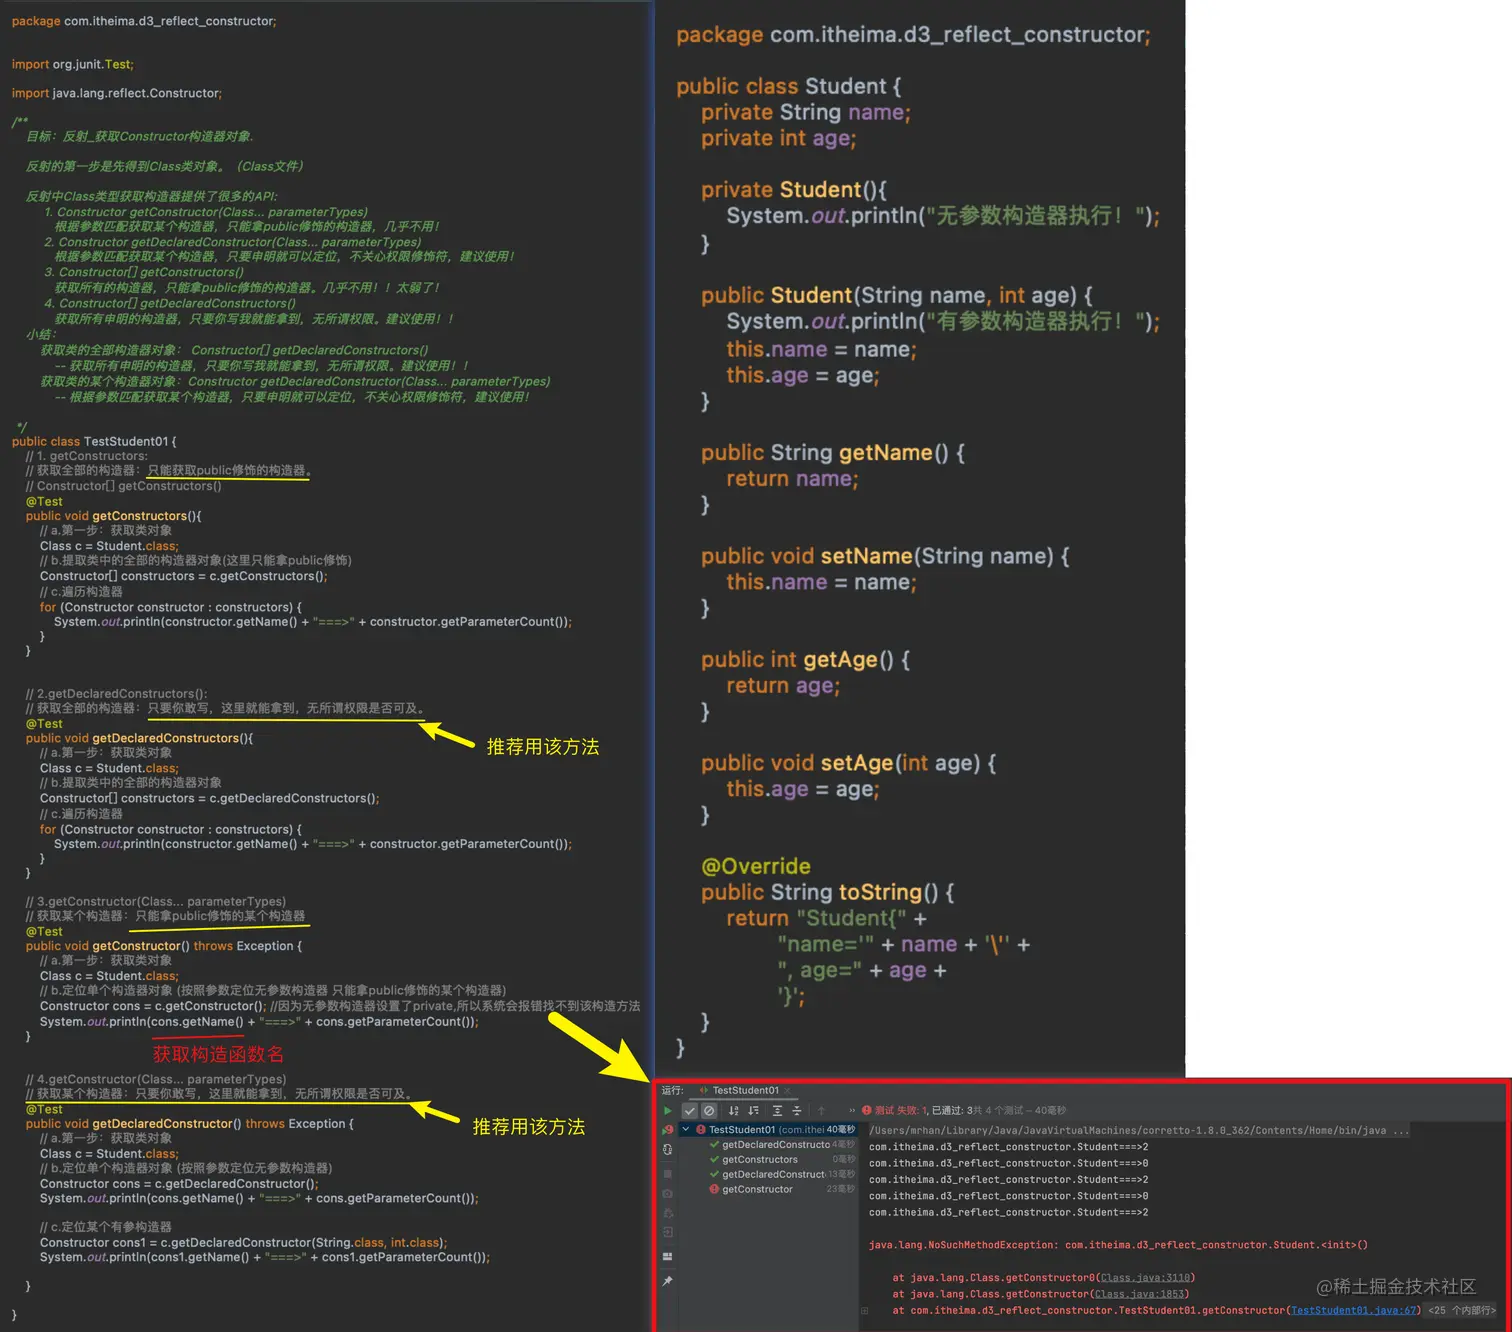Click Collapse All icon in test toolbar

coord(797,1110)
